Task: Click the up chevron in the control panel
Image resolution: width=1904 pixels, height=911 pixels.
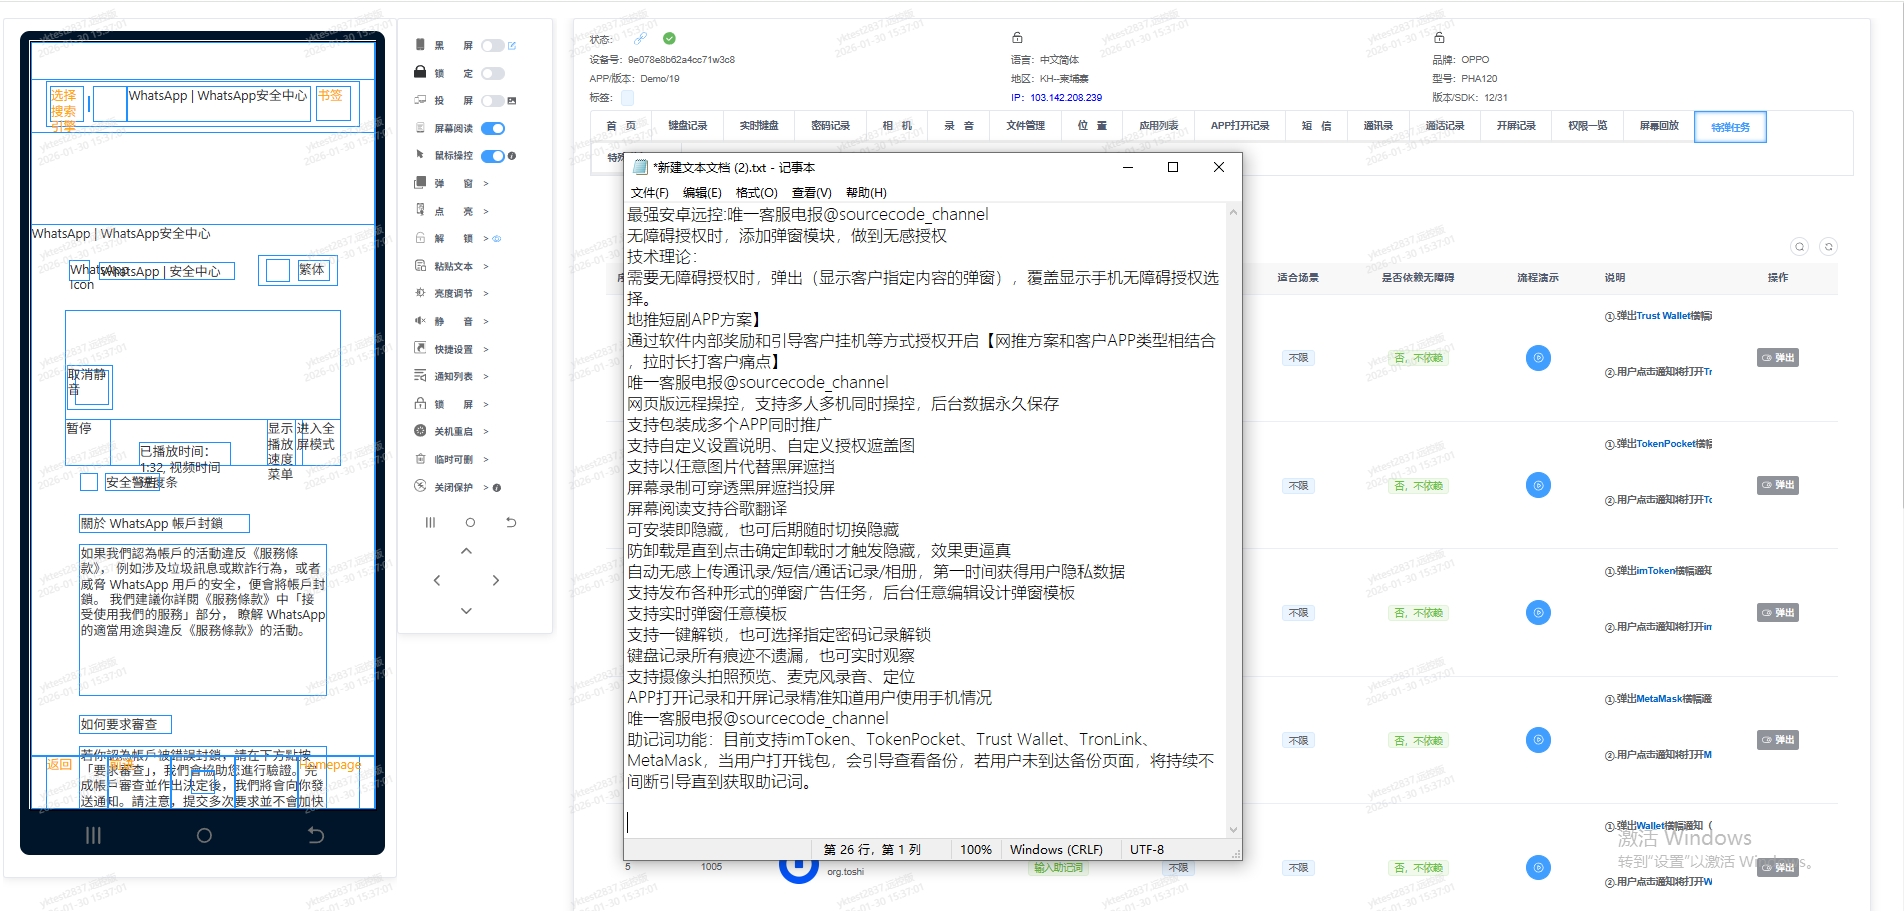Action: tap(466, 551)
